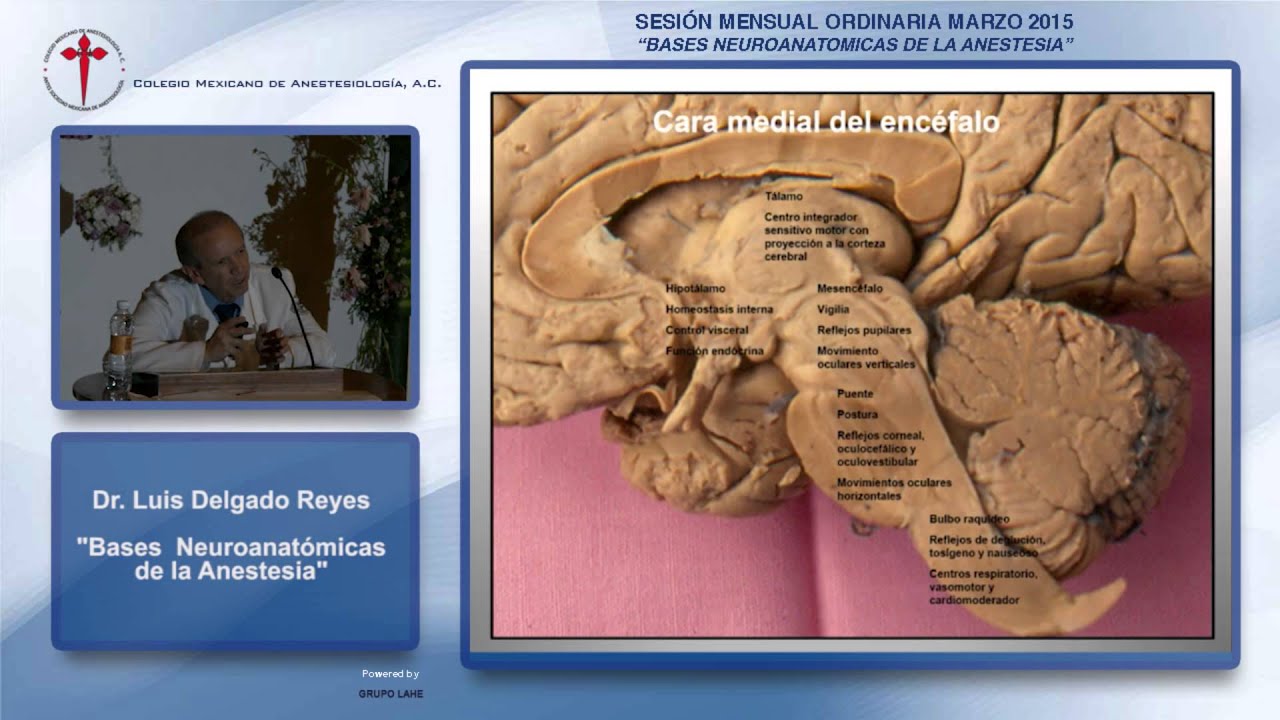
Task: Click the "Puente" label
Action: [x=855, y=394]
